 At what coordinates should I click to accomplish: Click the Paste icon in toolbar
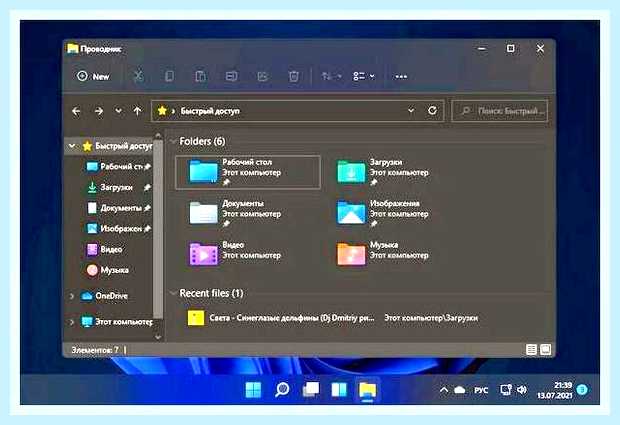[x=200, y=76]
